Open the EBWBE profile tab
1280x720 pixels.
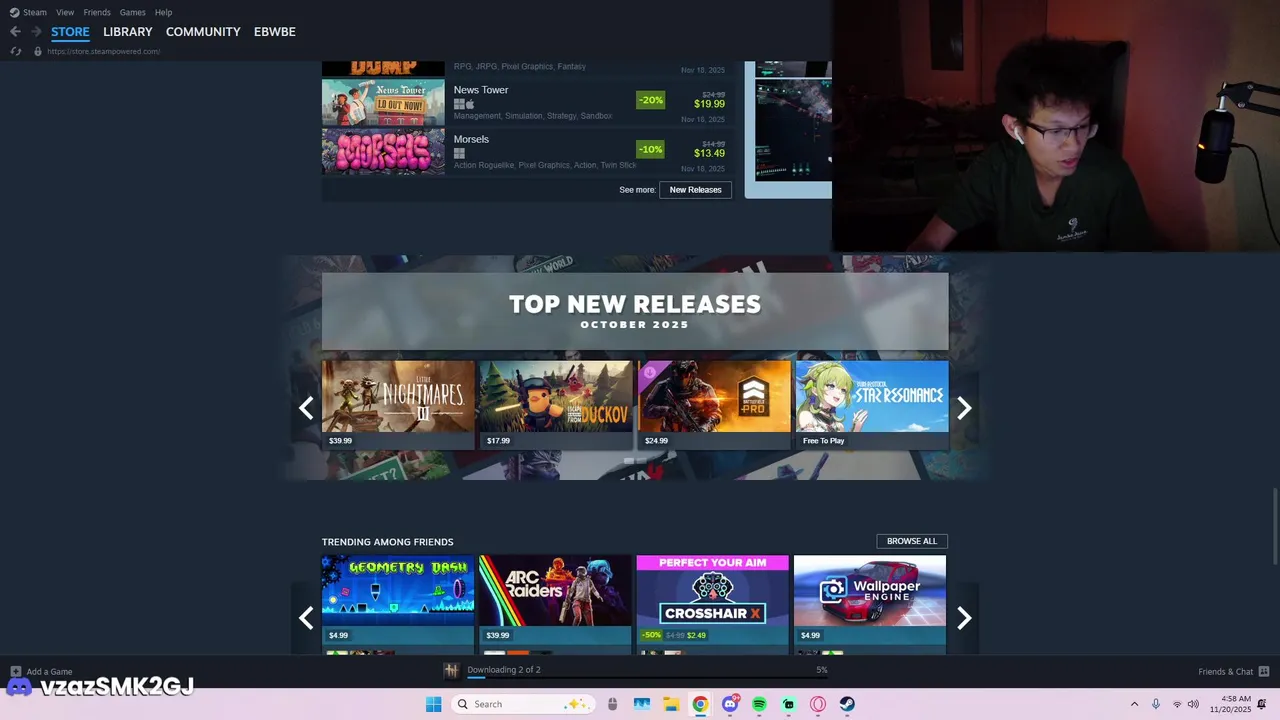point(275,32)
